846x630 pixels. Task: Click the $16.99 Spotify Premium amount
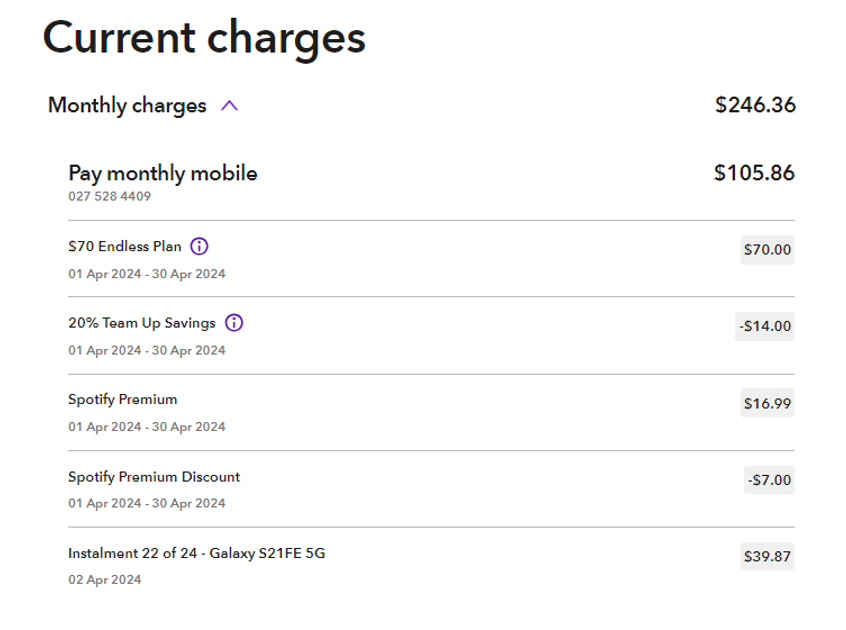767,403
